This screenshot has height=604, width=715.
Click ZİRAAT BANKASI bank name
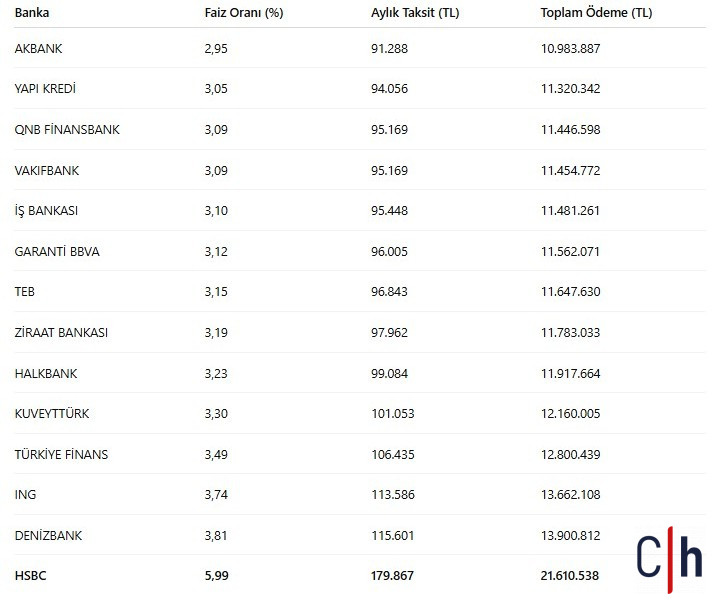pyautogui.click(x=61, y=332)
